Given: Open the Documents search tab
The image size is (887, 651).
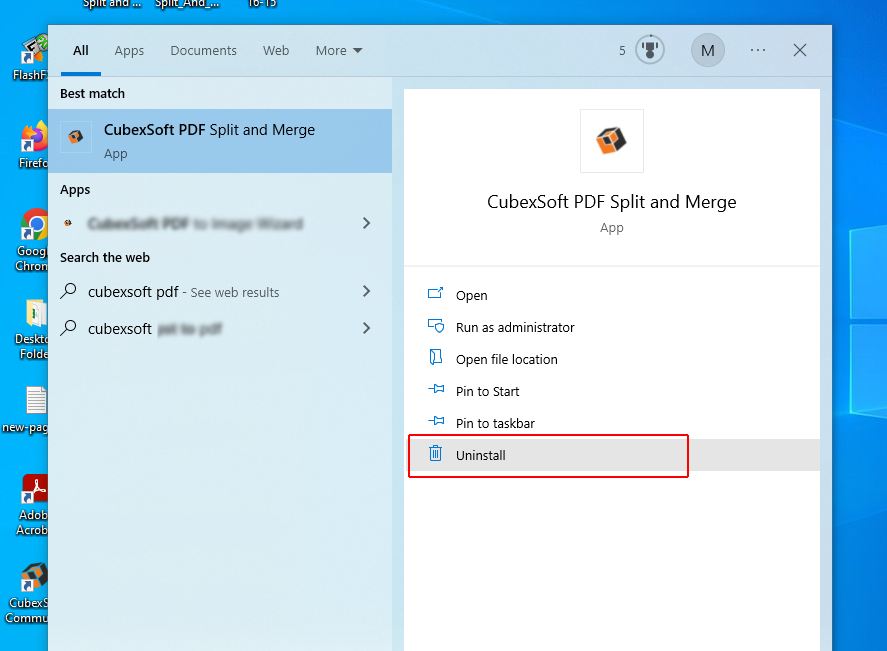Looking at the screenshot, I should click(204, 50).
